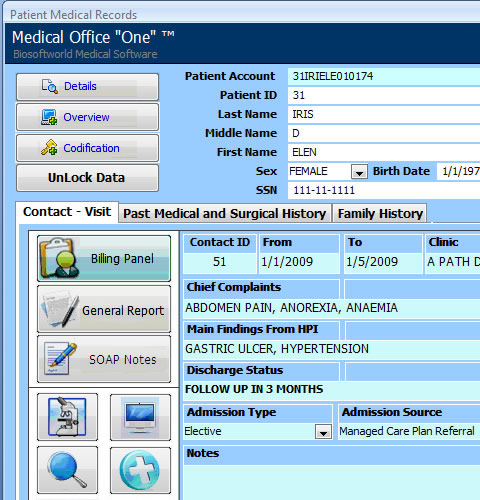This screenshot has height=500, width=480.
Task: Click the Notes label header
Action: tap(203, 453)
